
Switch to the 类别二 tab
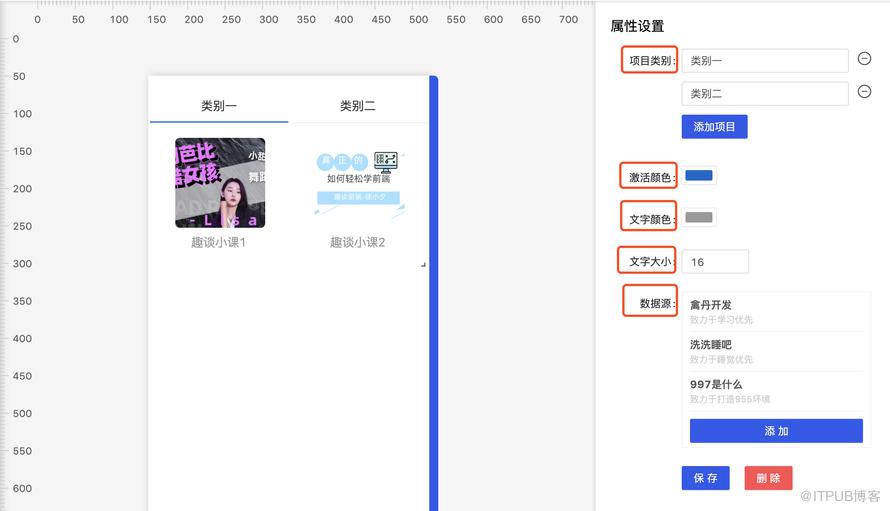pos(358,106)
